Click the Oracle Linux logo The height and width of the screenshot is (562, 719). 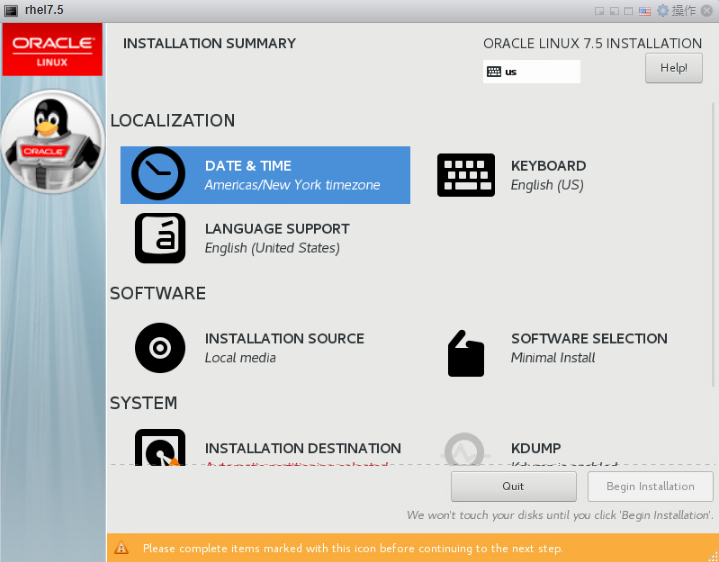(52, 50)
